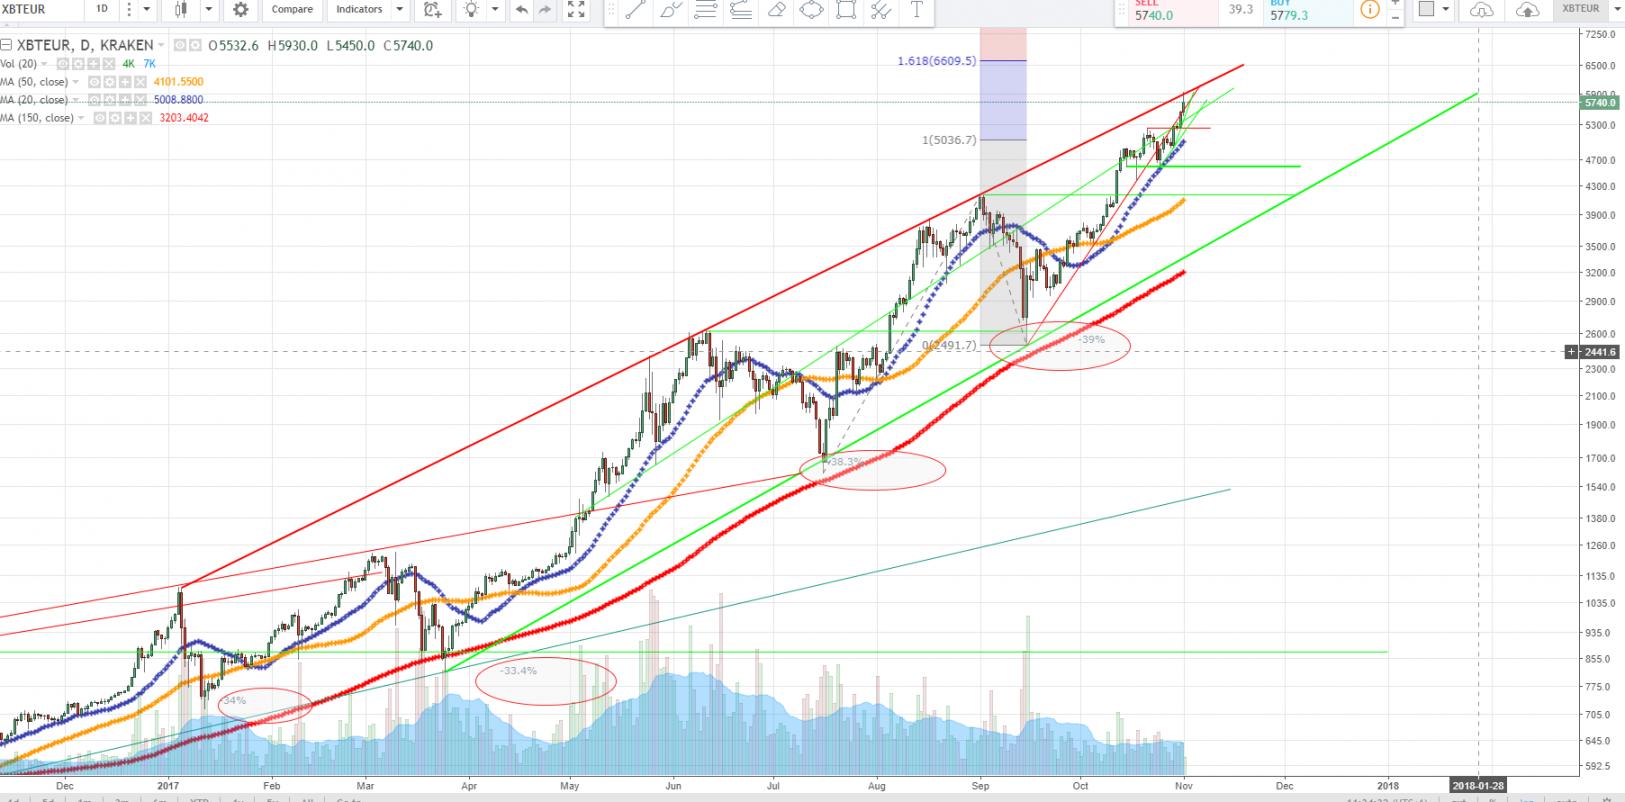Expand the publish idea dropdown arrow
This screenshot has height=802, width=1625.
click(x=493, y=9)
